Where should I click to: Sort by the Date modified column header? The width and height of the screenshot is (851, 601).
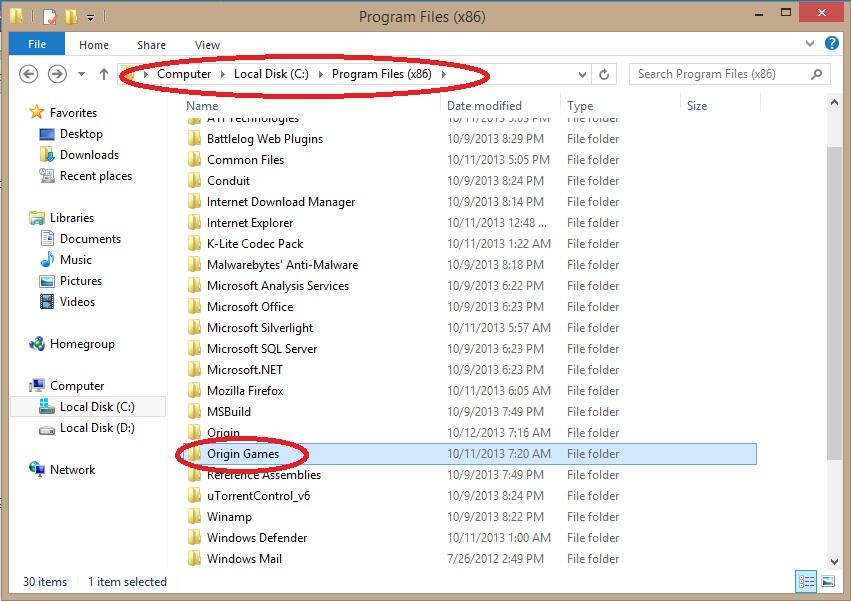pos(484,105)
